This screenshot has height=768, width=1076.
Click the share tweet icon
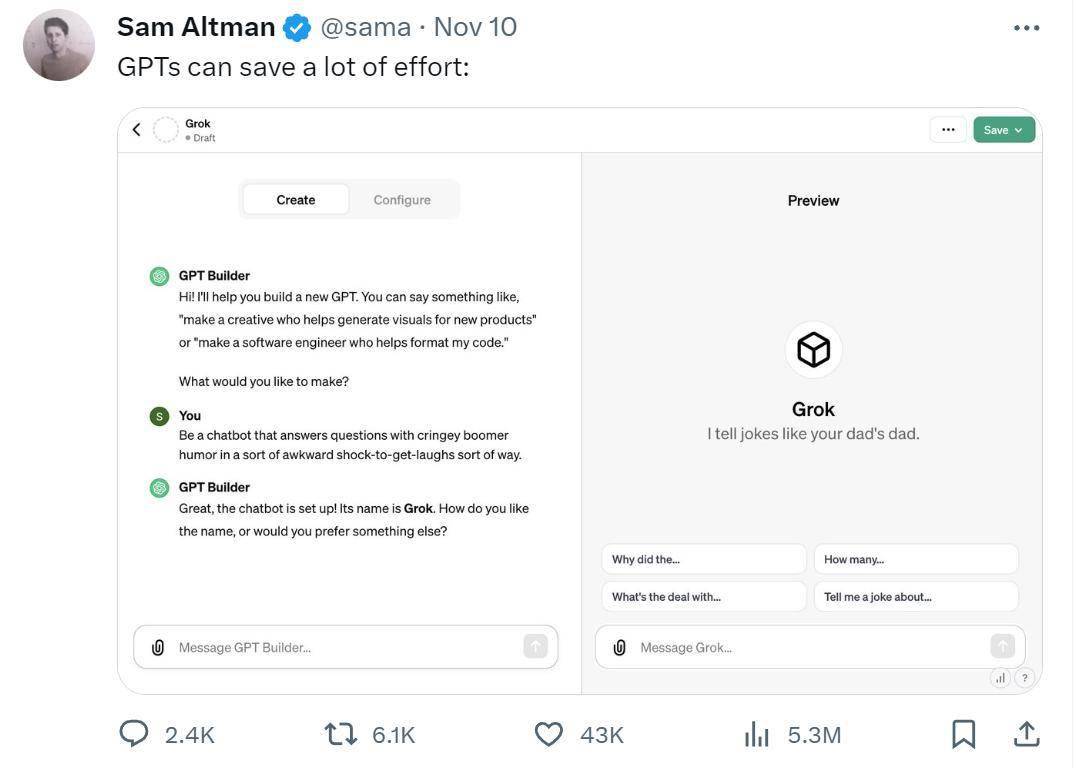pyautogui.click(x=1026, y=734)
